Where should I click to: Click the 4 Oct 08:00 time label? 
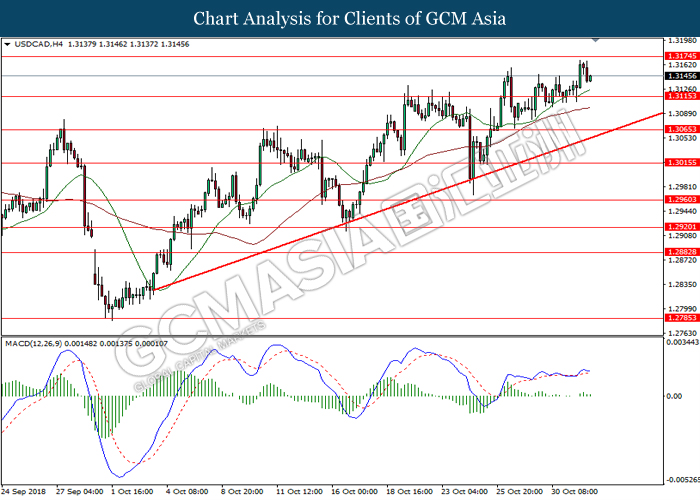(x=187, y=492)
